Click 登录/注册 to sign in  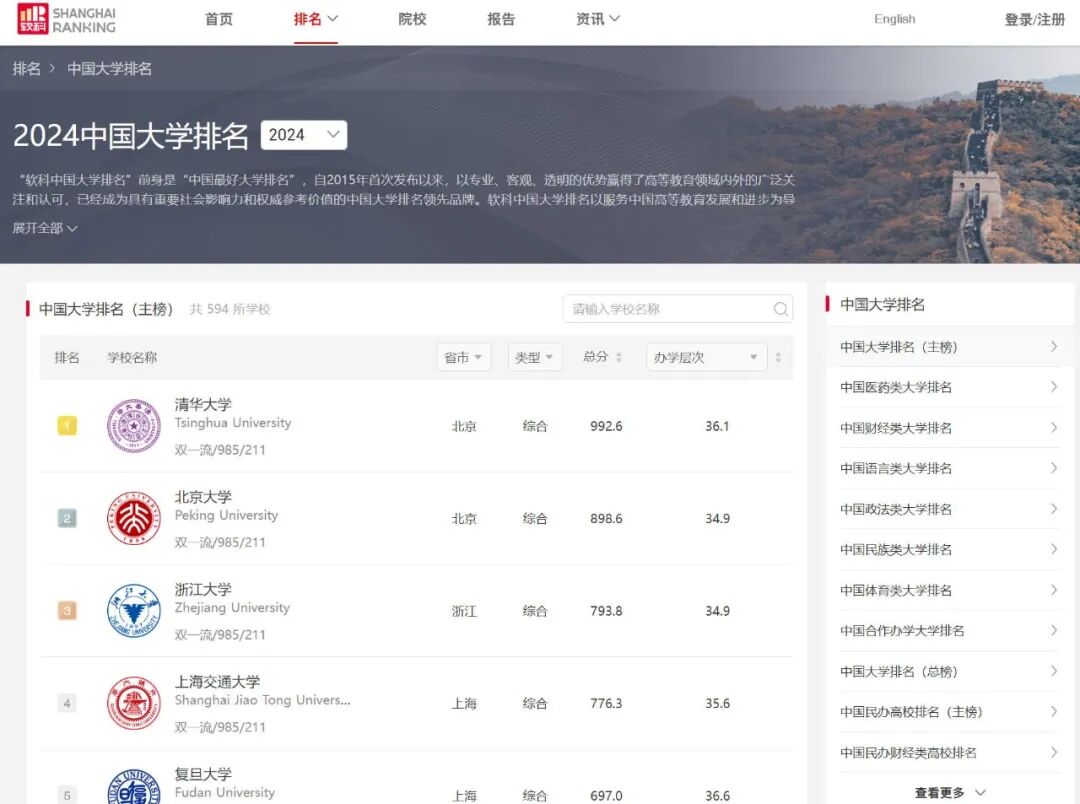pyautogui.click(x=1035, y=19)
